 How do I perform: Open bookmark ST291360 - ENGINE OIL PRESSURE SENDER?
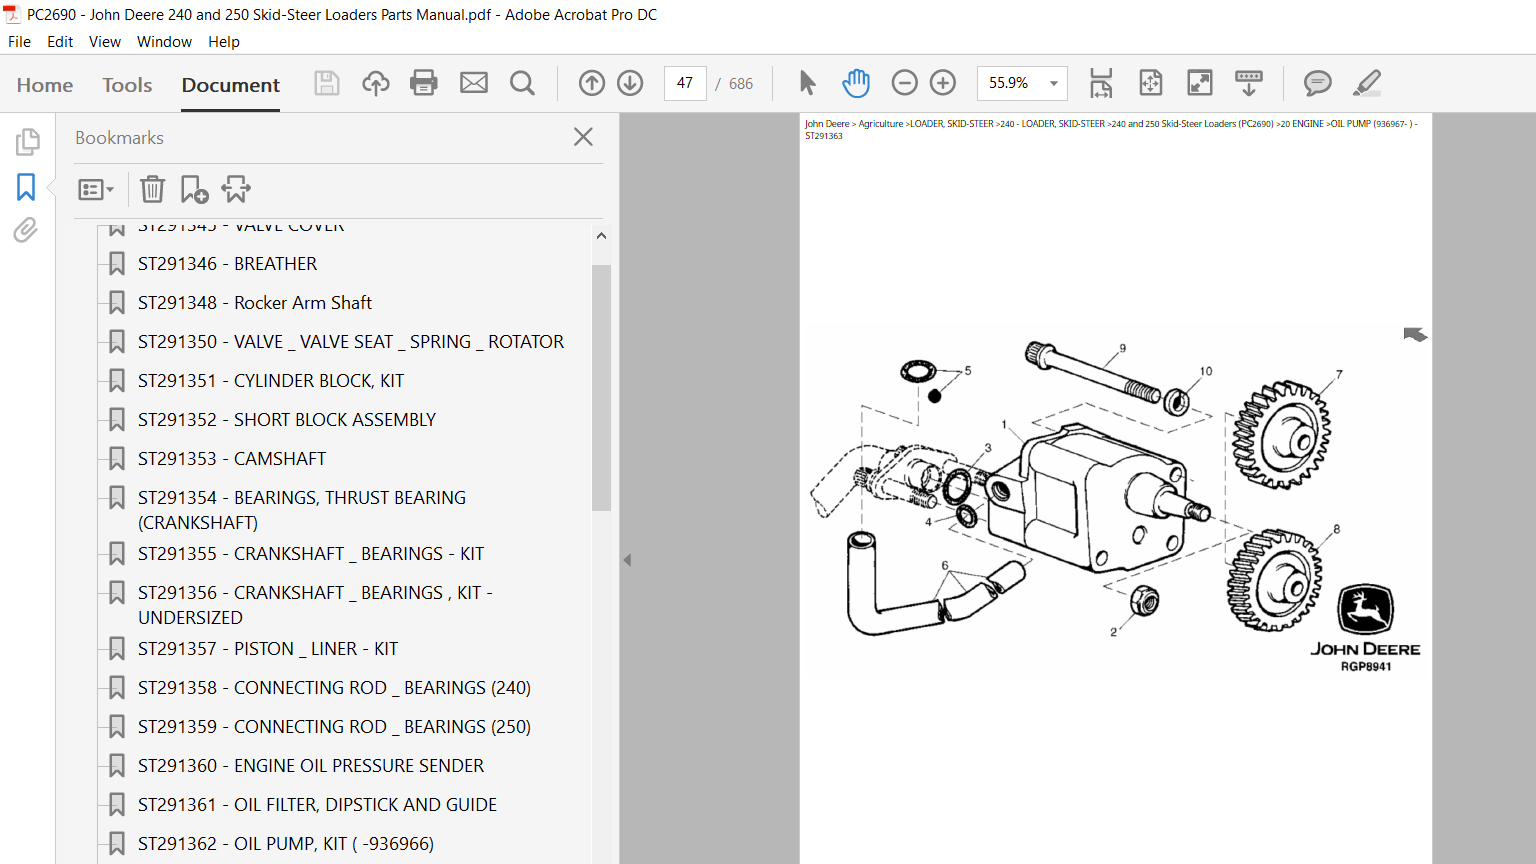point(311,765)
